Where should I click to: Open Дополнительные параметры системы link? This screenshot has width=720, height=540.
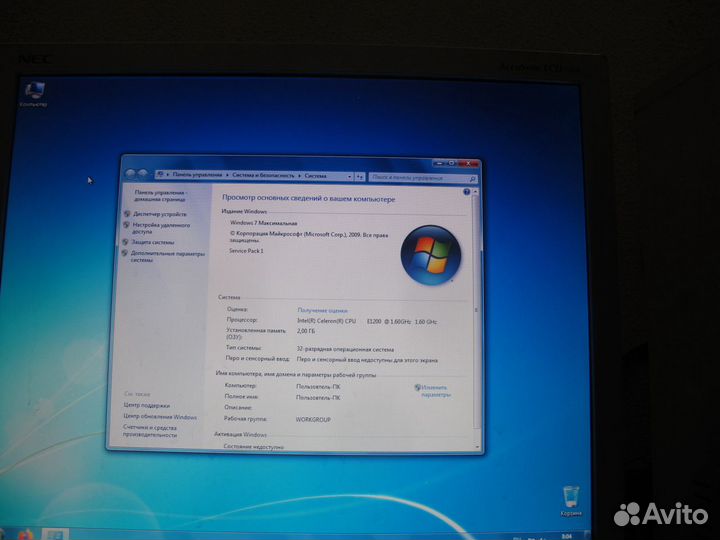pyautogui.click(x=168, y=257)
